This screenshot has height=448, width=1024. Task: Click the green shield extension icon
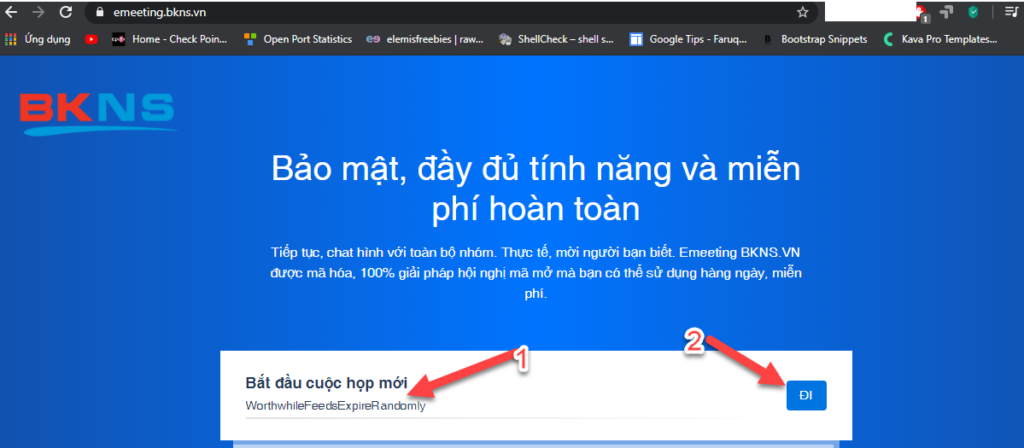click(x=972, y=13)
